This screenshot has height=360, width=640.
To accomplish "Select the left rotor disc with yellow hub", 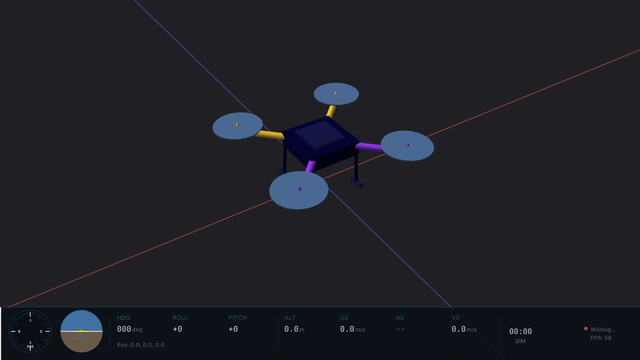I will tap(238, 126).
